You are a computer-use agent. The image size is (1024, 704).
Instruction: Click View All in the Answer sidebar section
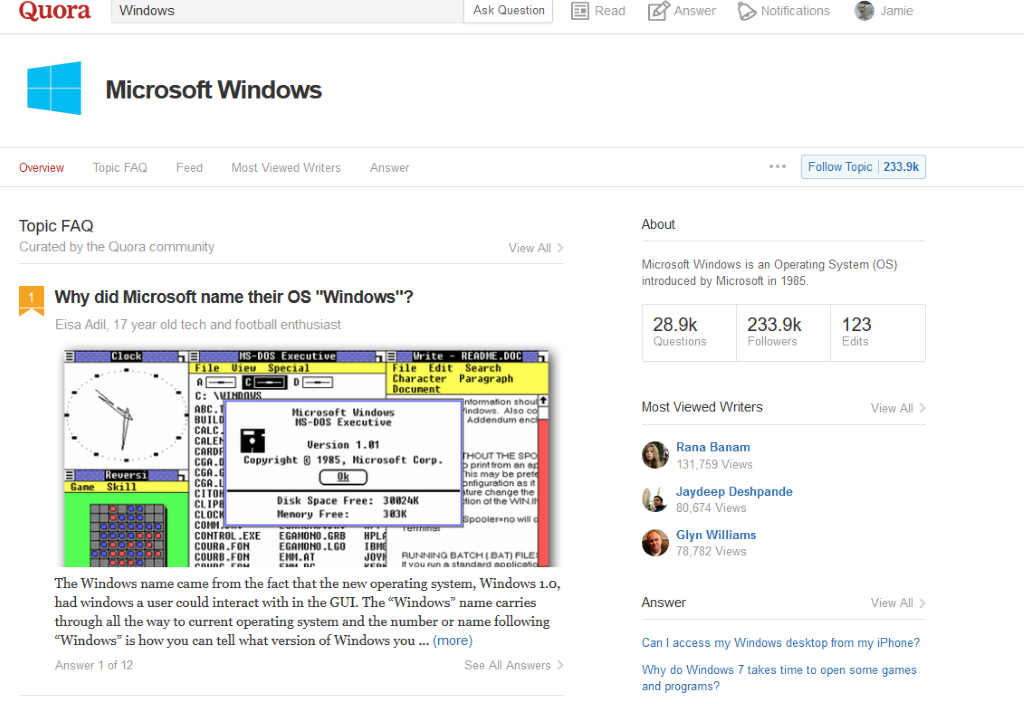coord(898,603)
